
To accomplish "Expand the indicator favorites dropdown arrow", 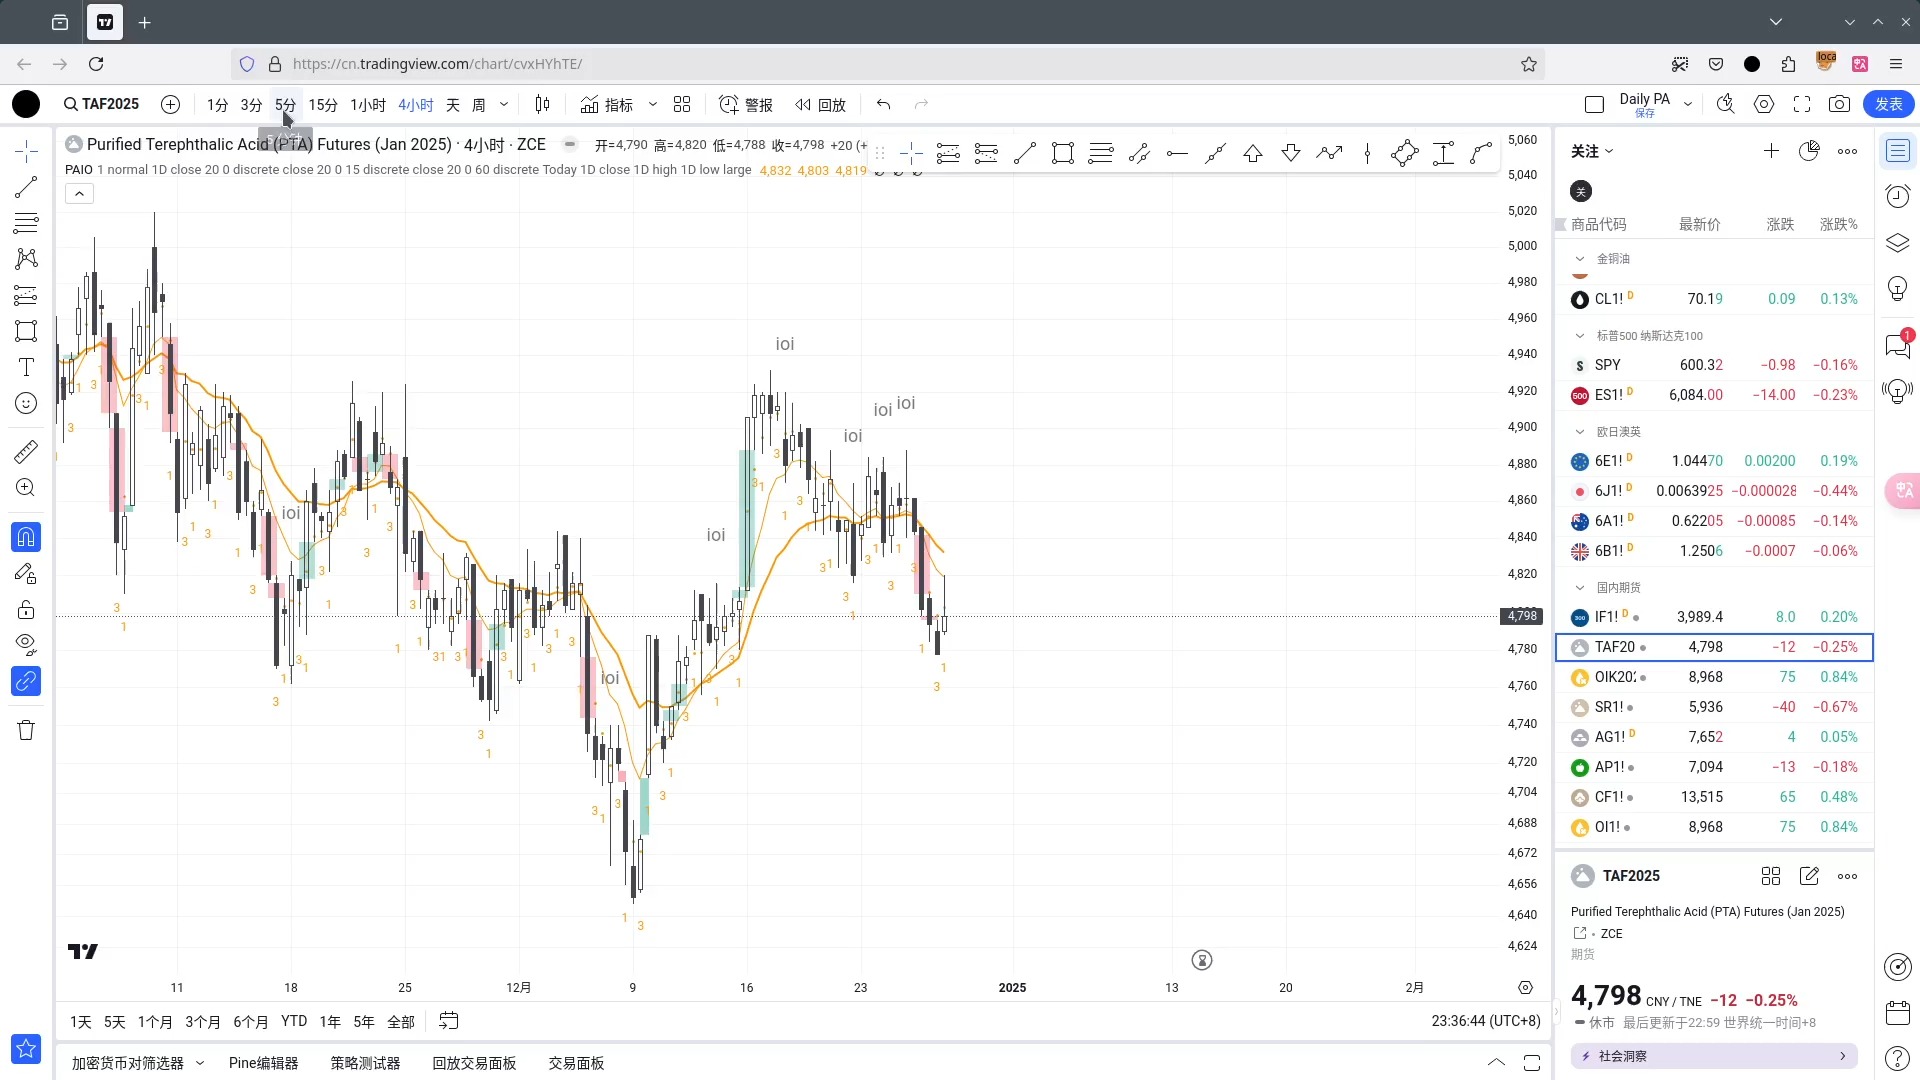I will pyautogui.click(x=653, y=104).
